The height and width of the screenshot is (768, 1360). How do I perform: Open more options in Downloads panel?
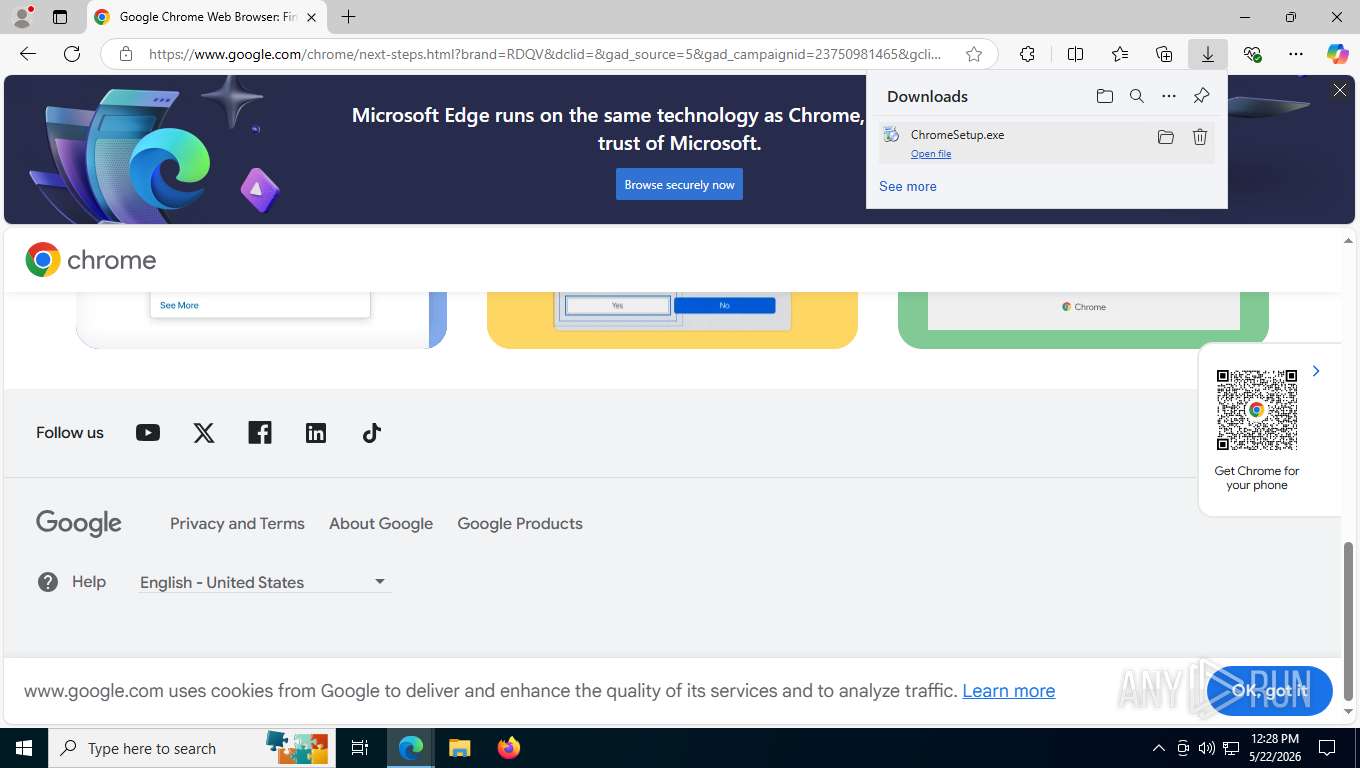tap(1169, 96)
